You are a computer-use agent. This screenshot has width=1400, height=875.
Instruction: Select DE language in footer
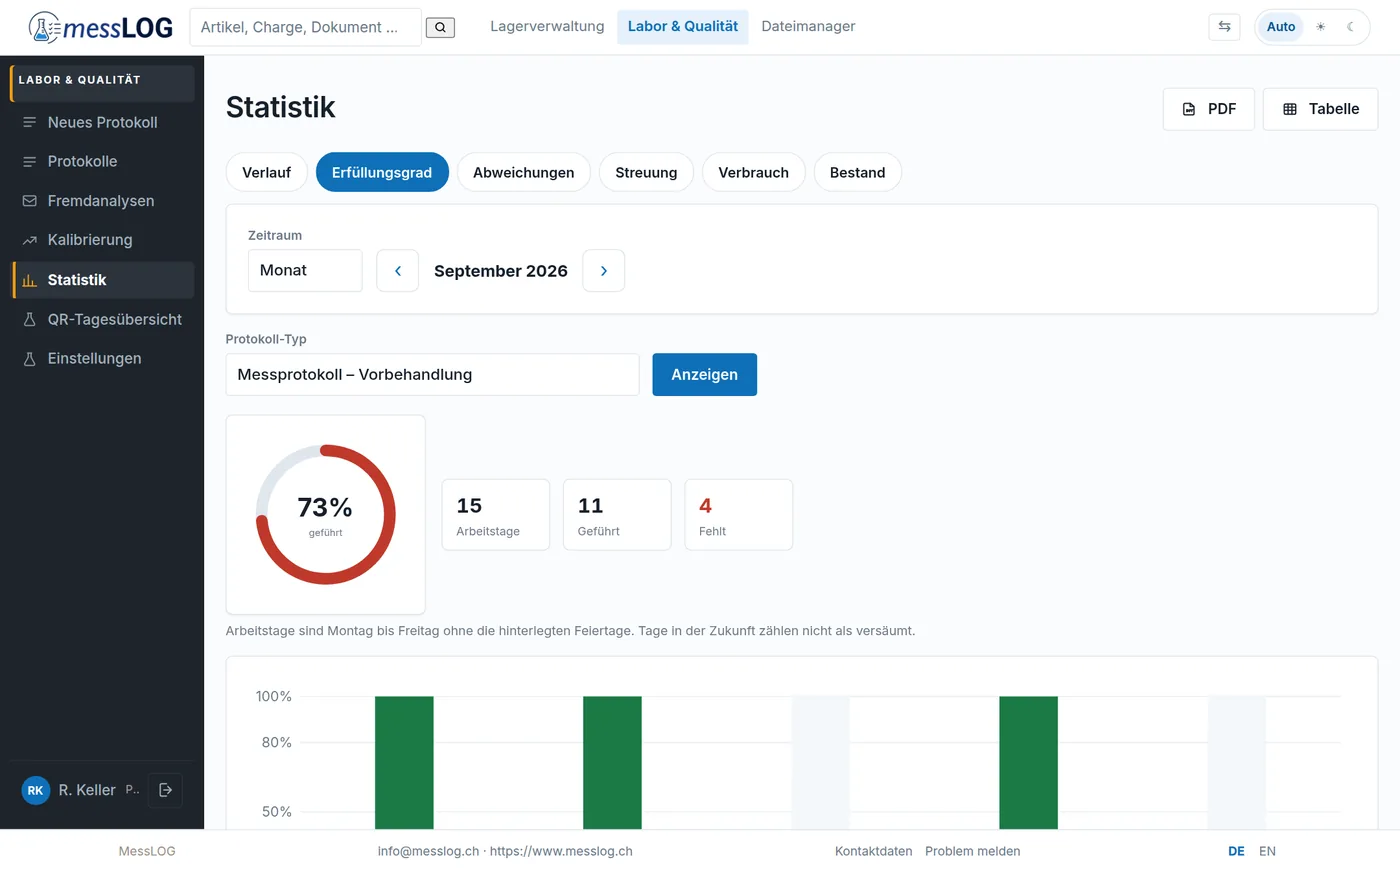coord(1237,852)
